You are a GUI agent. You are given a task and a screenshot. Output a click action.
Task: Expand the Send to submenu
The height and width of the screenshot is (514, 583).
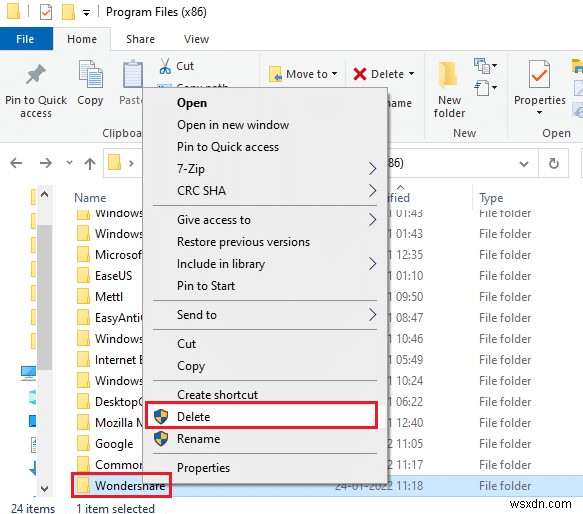coord(372,315)
